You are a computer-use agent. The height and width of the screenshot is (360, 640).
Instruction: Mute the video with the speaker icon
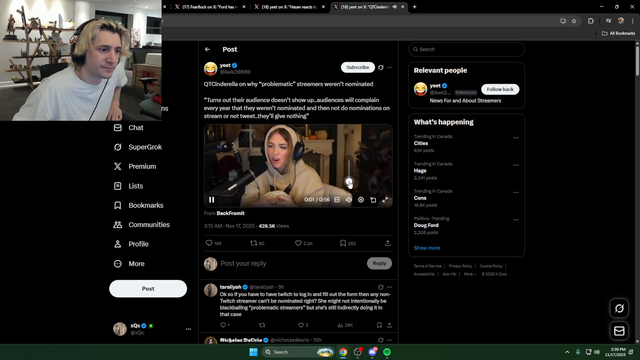tap(349, 200)
